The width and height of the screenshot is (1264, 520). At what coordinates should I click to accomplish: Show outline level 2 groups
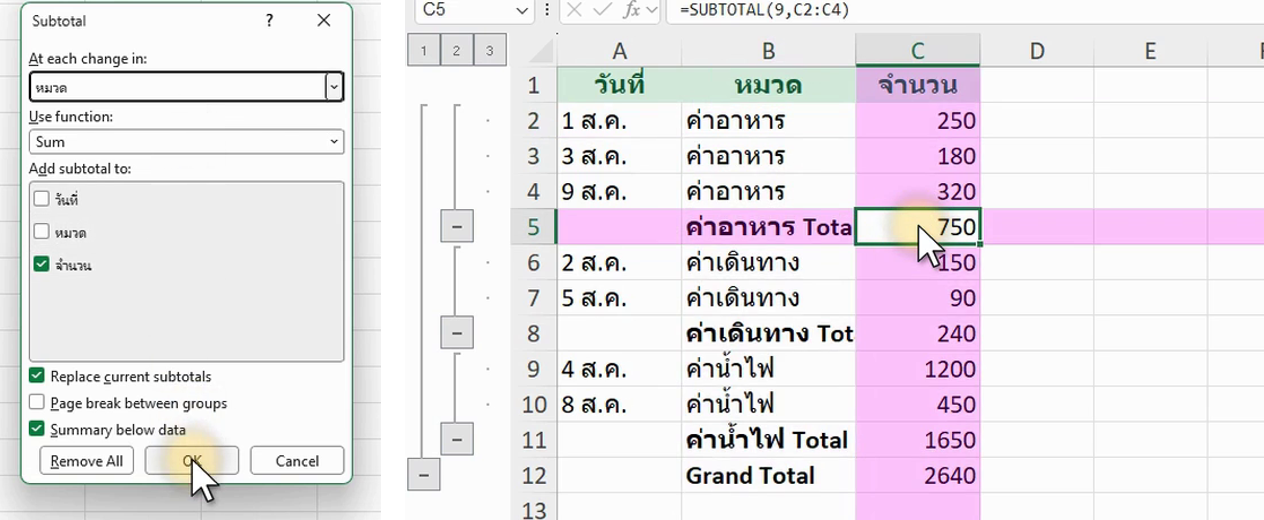tap(457, 50)
